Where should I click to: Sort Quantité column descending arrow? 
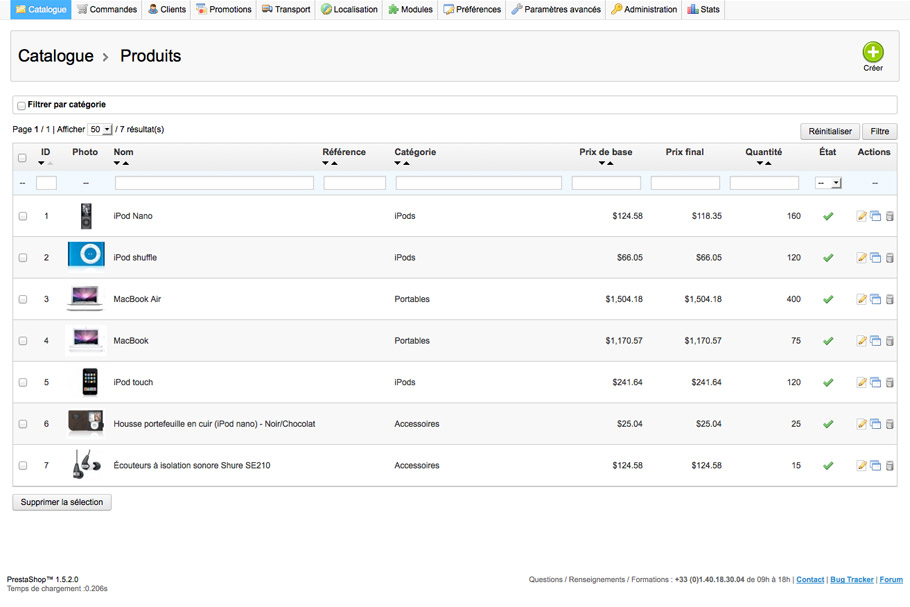pos(760,163)
